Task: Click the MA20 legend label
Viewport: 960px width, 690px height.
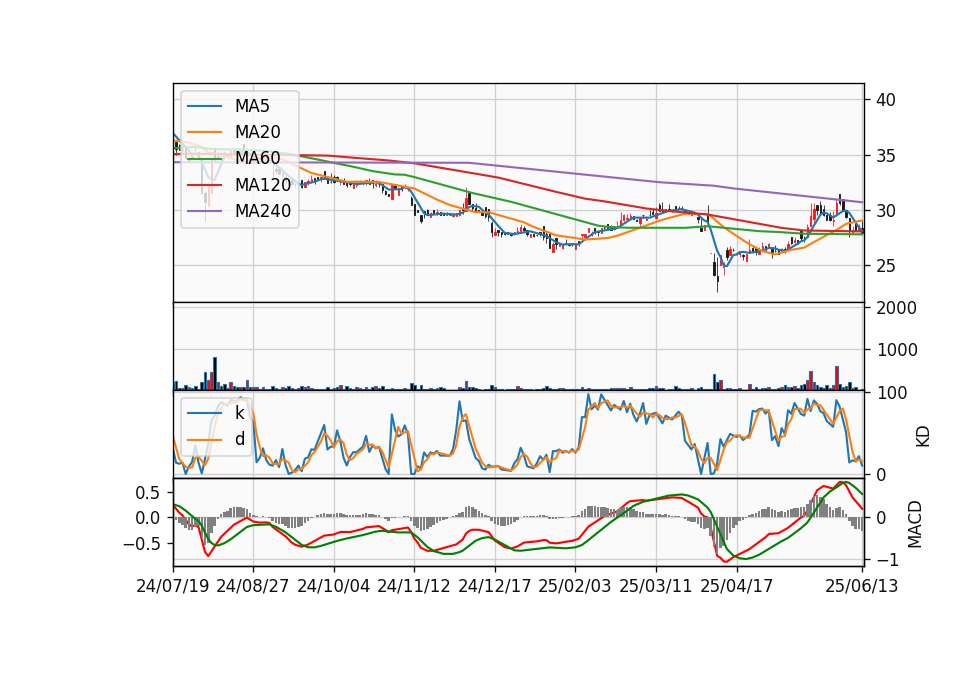Action: (257, 132)
